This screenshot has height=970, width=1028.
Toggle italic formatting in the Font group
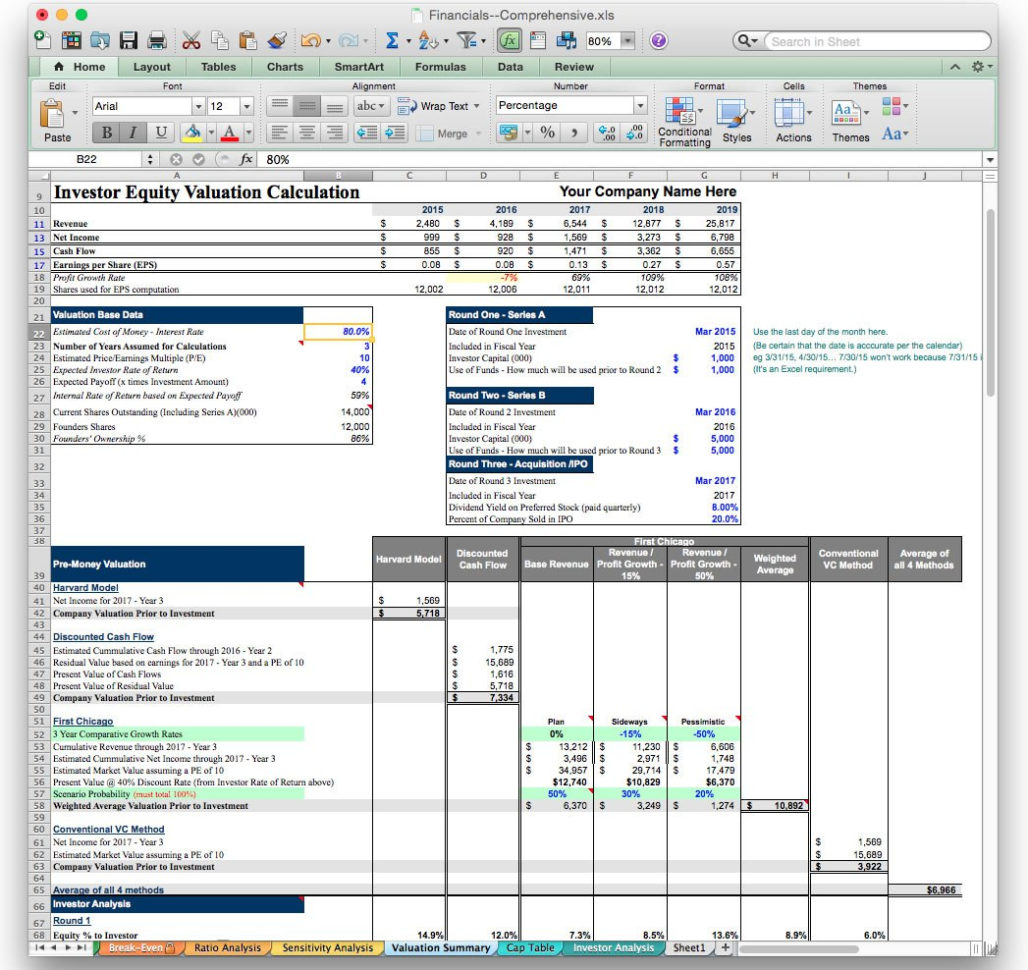(131, 131)
